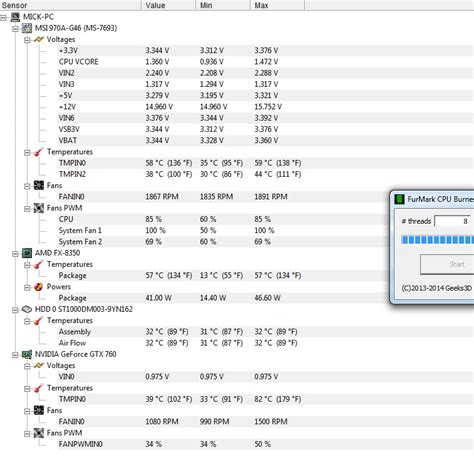Click the 46.60 W max value

pos(267,298)
